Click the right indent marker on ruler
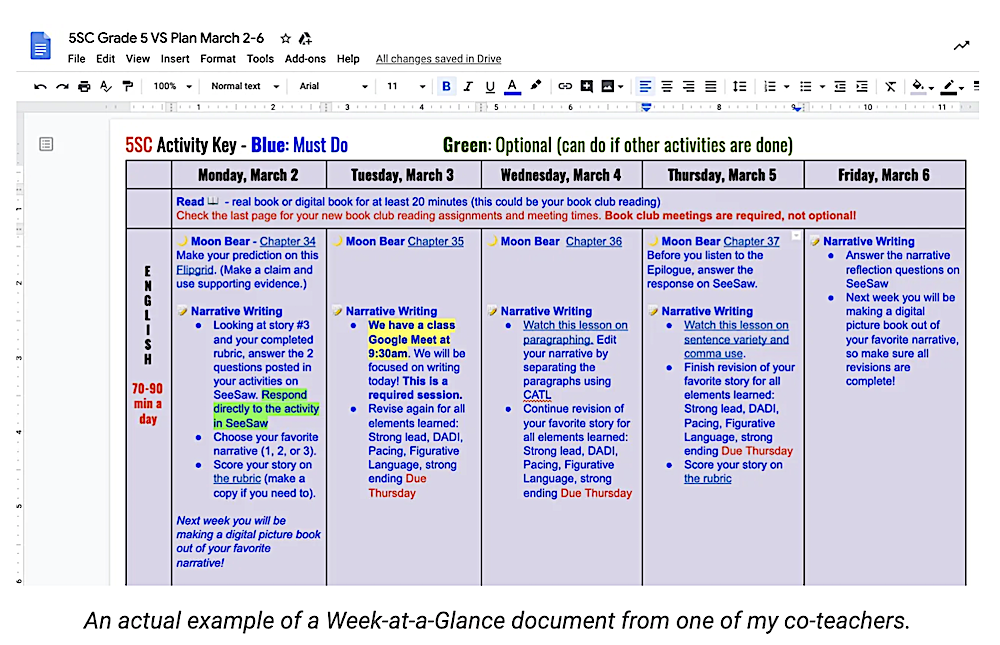 pos(797,108)
